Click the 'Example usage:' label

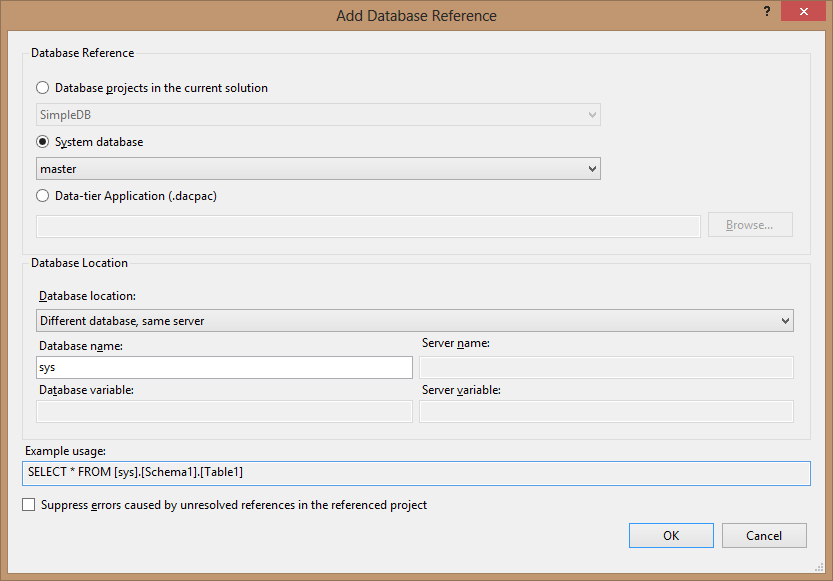point(65,451)
